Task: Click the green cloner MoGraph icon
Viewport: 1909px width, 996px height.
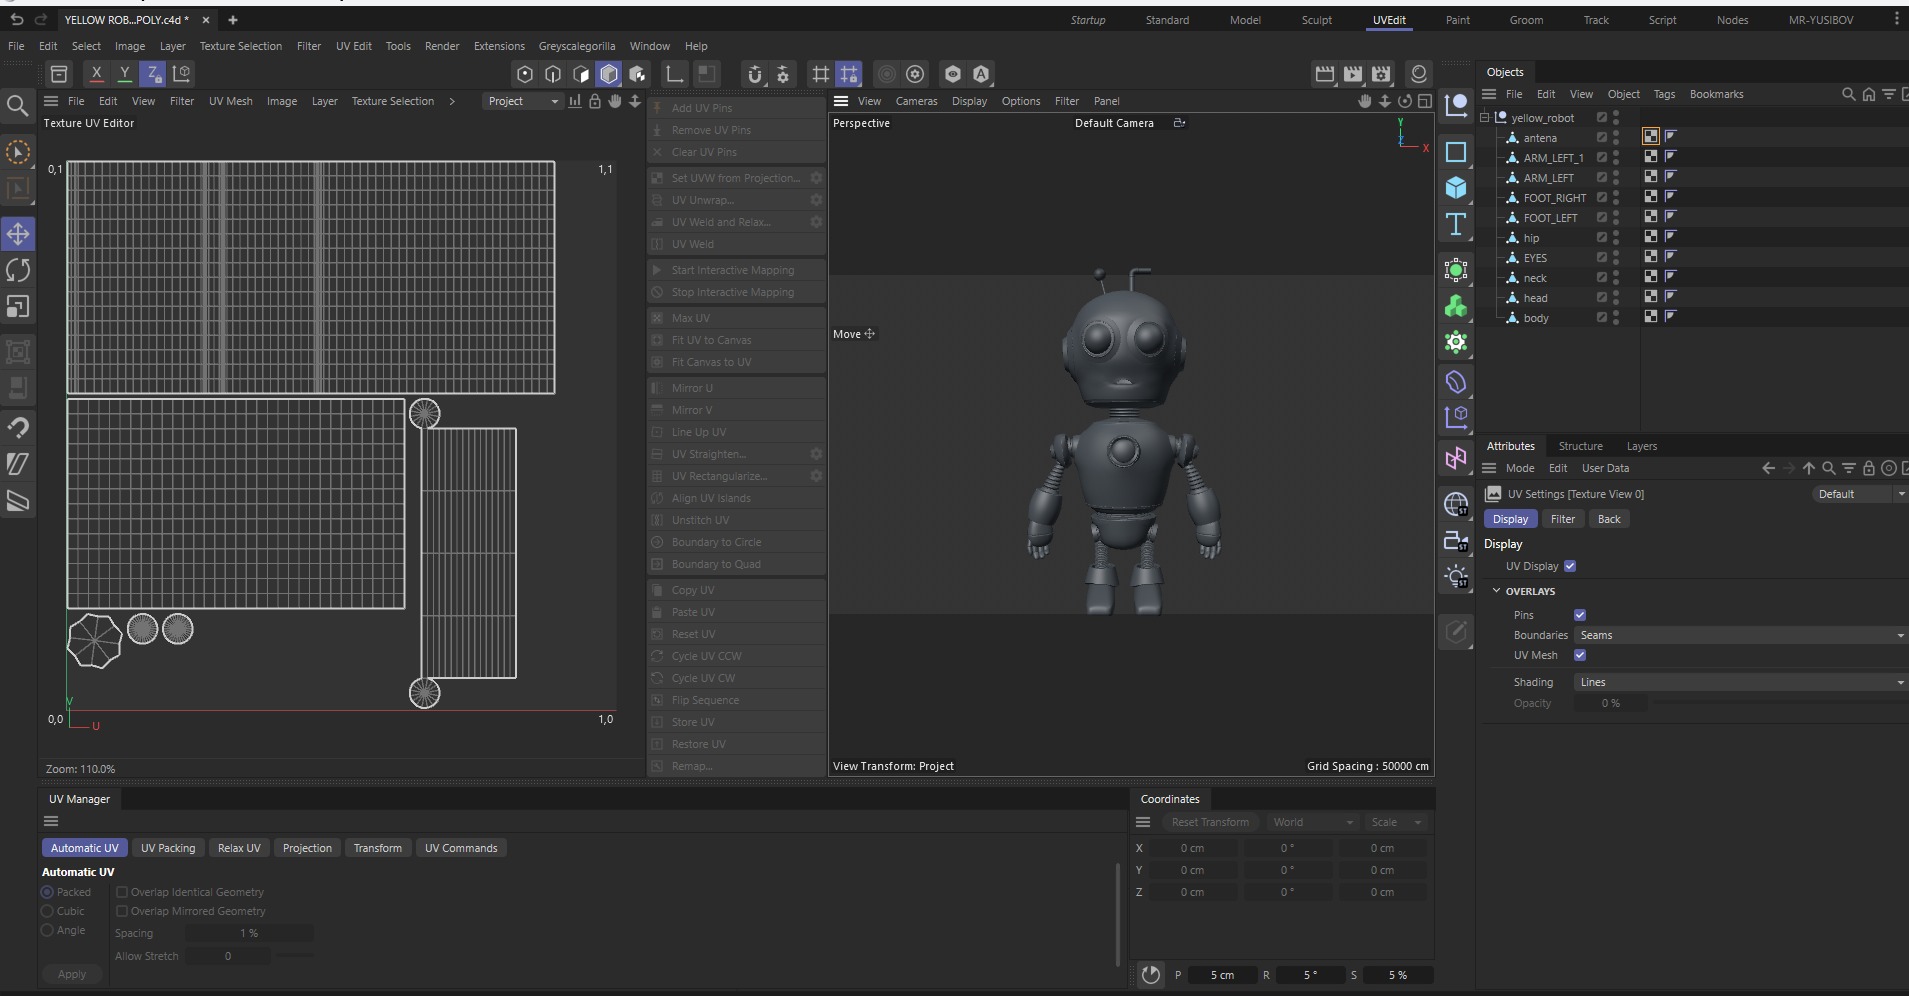Action: pyautogui.click(x=1456, y=306)
